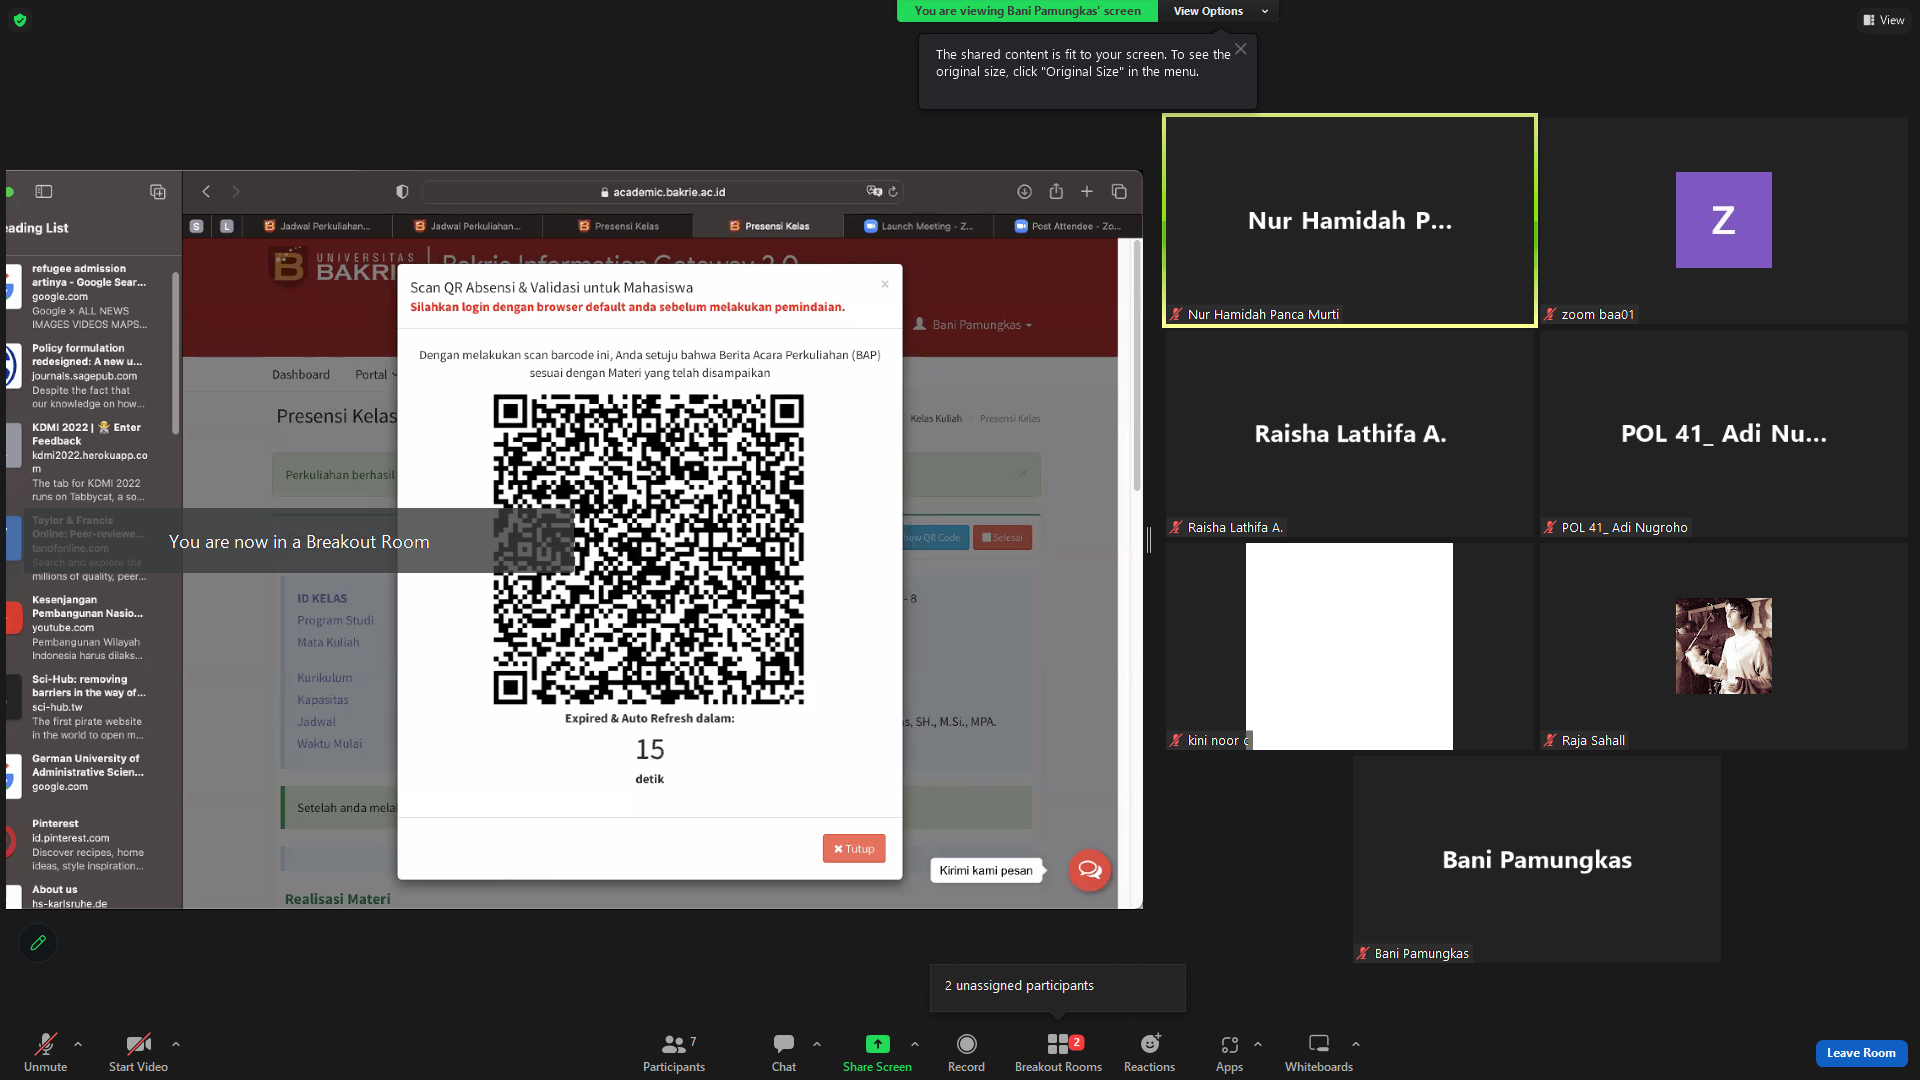Open Zoom Apps
1920x1080 pixels.
coord(1229,1052)
